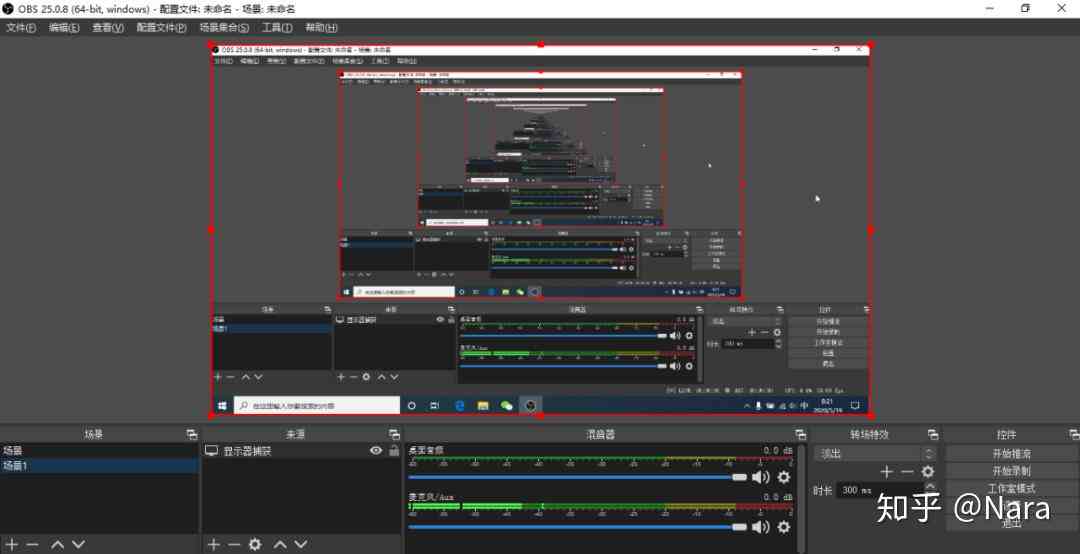Adjust the 麦克风/Aux volume slider handle
Screen dimensions: 1080x554
[740, 527]
